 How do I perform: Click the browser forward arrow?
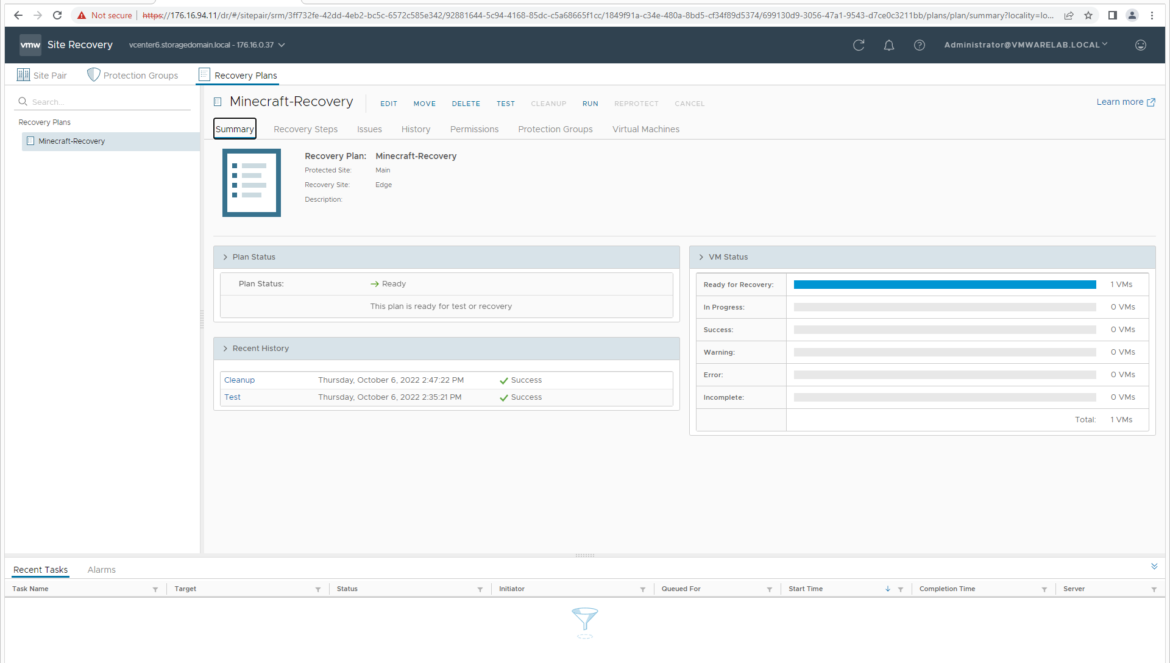pyautogui.click(x=37, y=15)
